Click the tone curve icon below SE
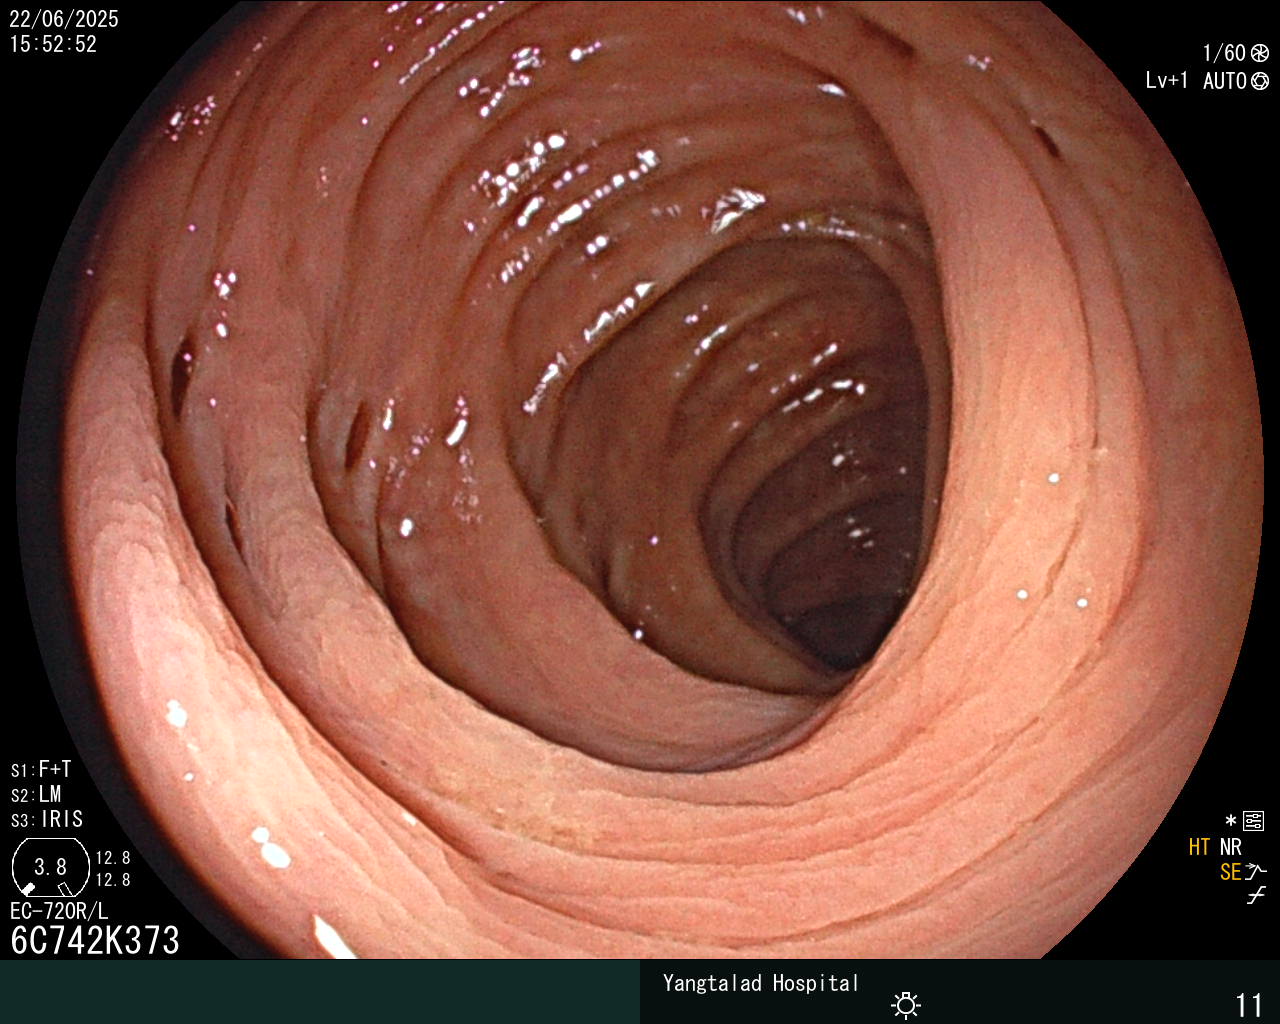 (x=1256, y=896)
